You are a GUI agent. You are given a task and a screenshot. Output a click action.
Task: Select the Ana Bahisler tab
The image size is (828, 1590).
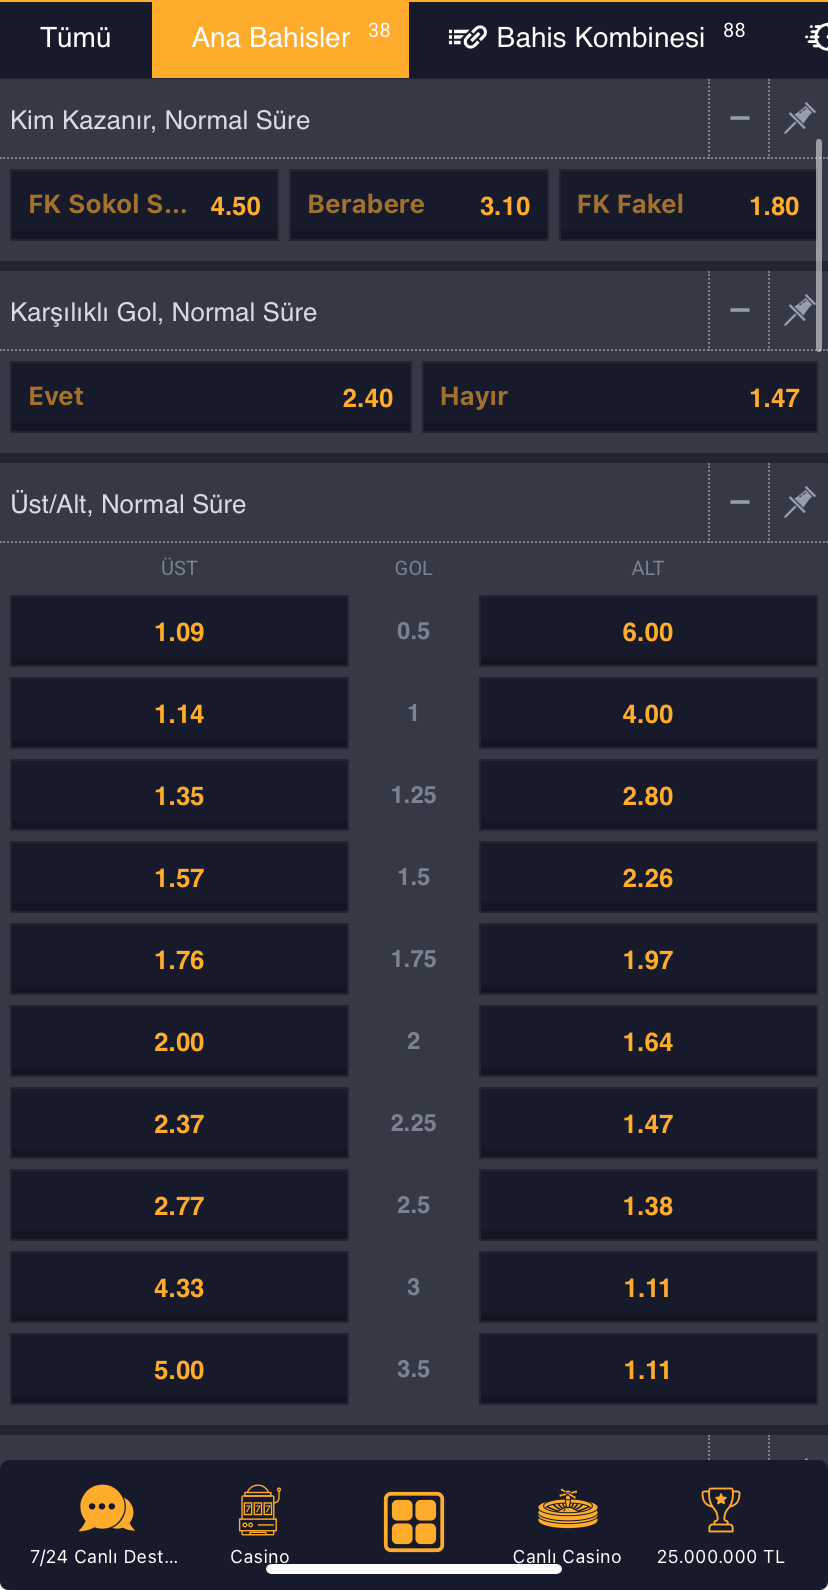(280, 37)
